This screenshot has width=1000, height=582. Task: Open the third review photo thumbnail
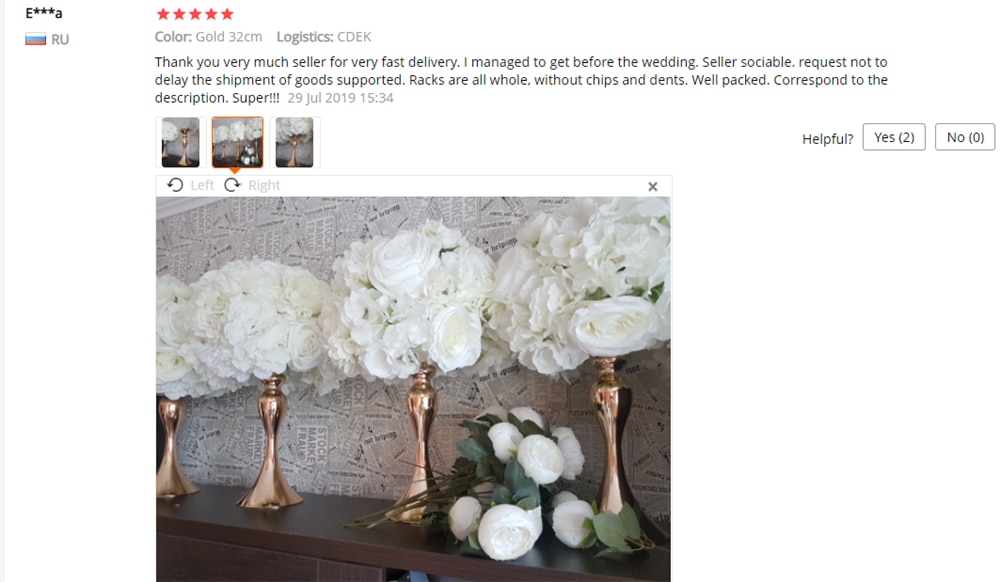(x=295, y=142)
